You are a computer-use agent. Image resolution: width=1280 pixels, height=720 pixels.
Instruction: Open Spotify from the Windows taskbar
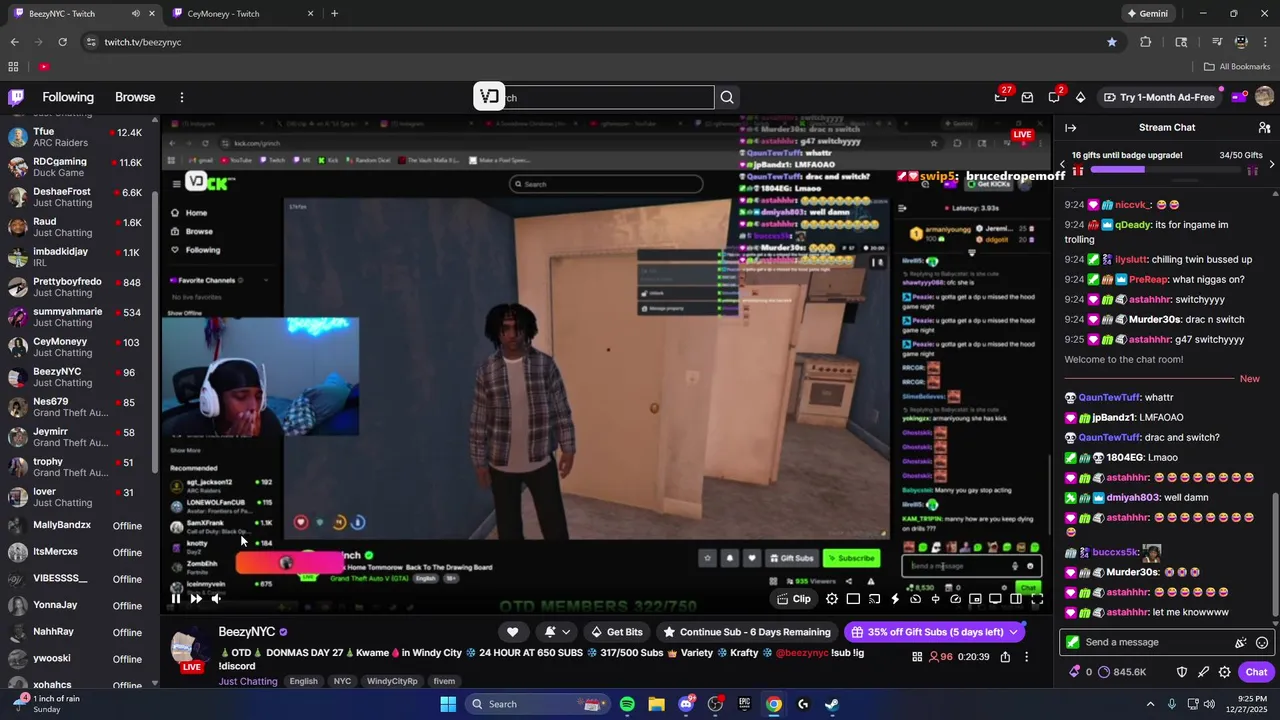click(627, 704)
